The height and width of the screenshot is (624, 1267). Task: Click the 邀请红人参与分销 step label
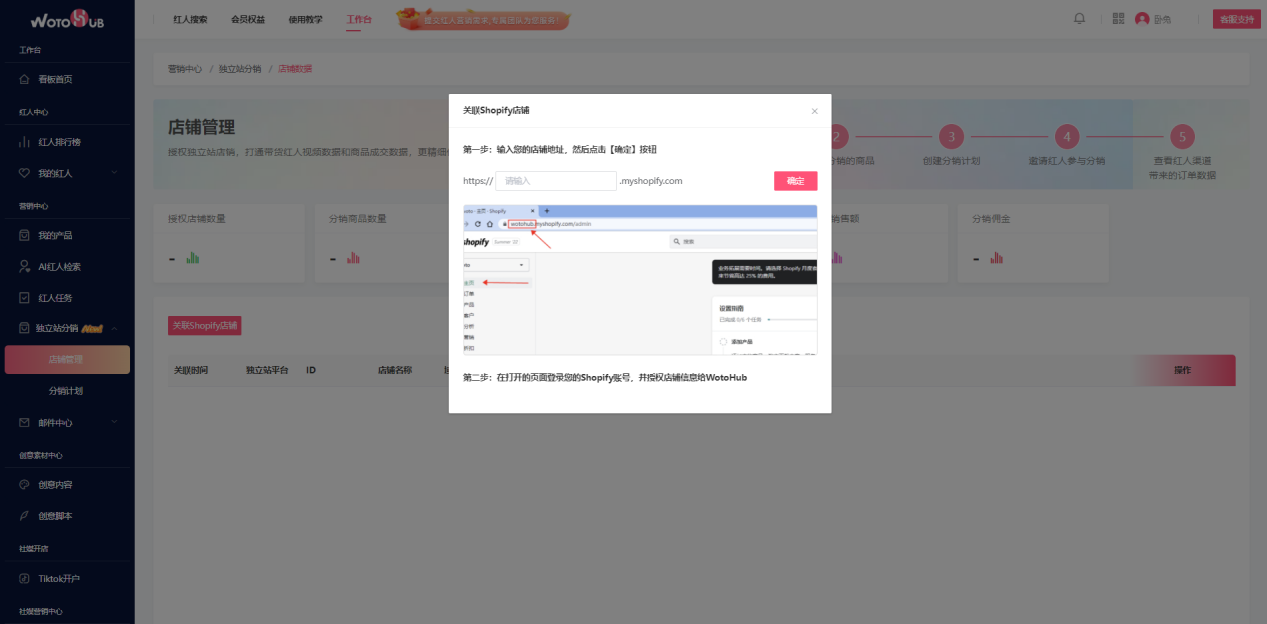click(1067, 160)
